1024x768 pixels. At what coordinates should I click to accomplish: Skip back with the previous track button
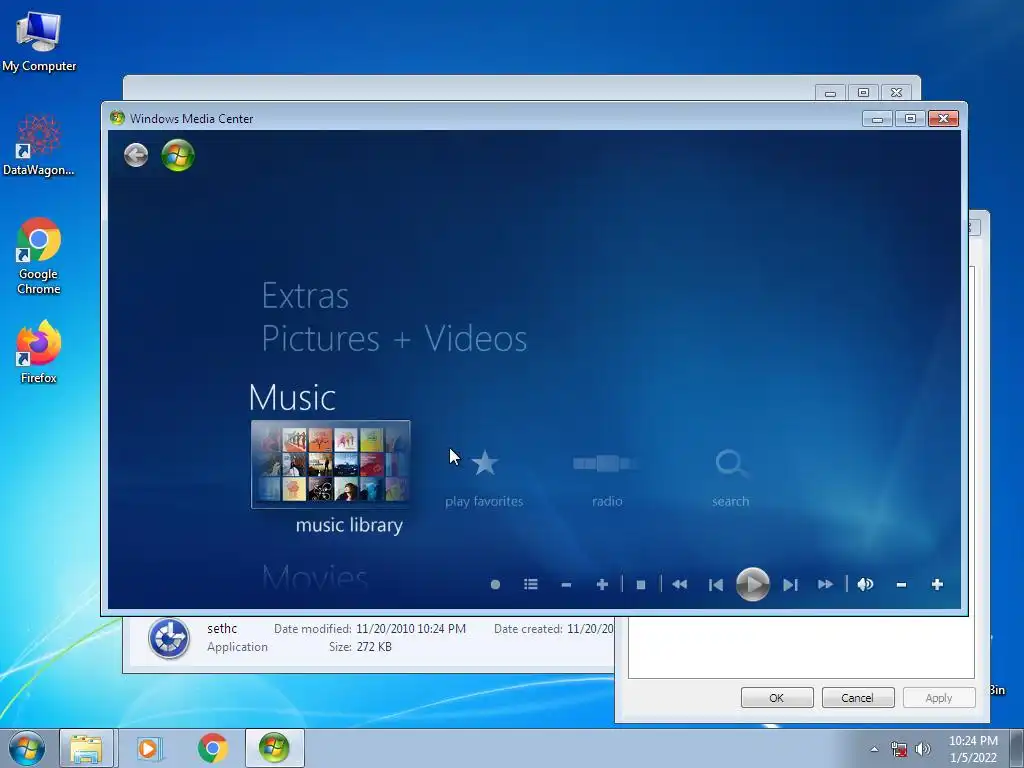716,584
